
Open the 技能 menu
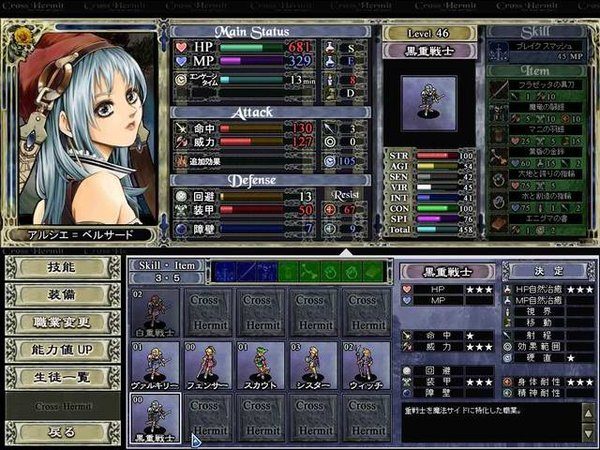[x=62, y=267]
